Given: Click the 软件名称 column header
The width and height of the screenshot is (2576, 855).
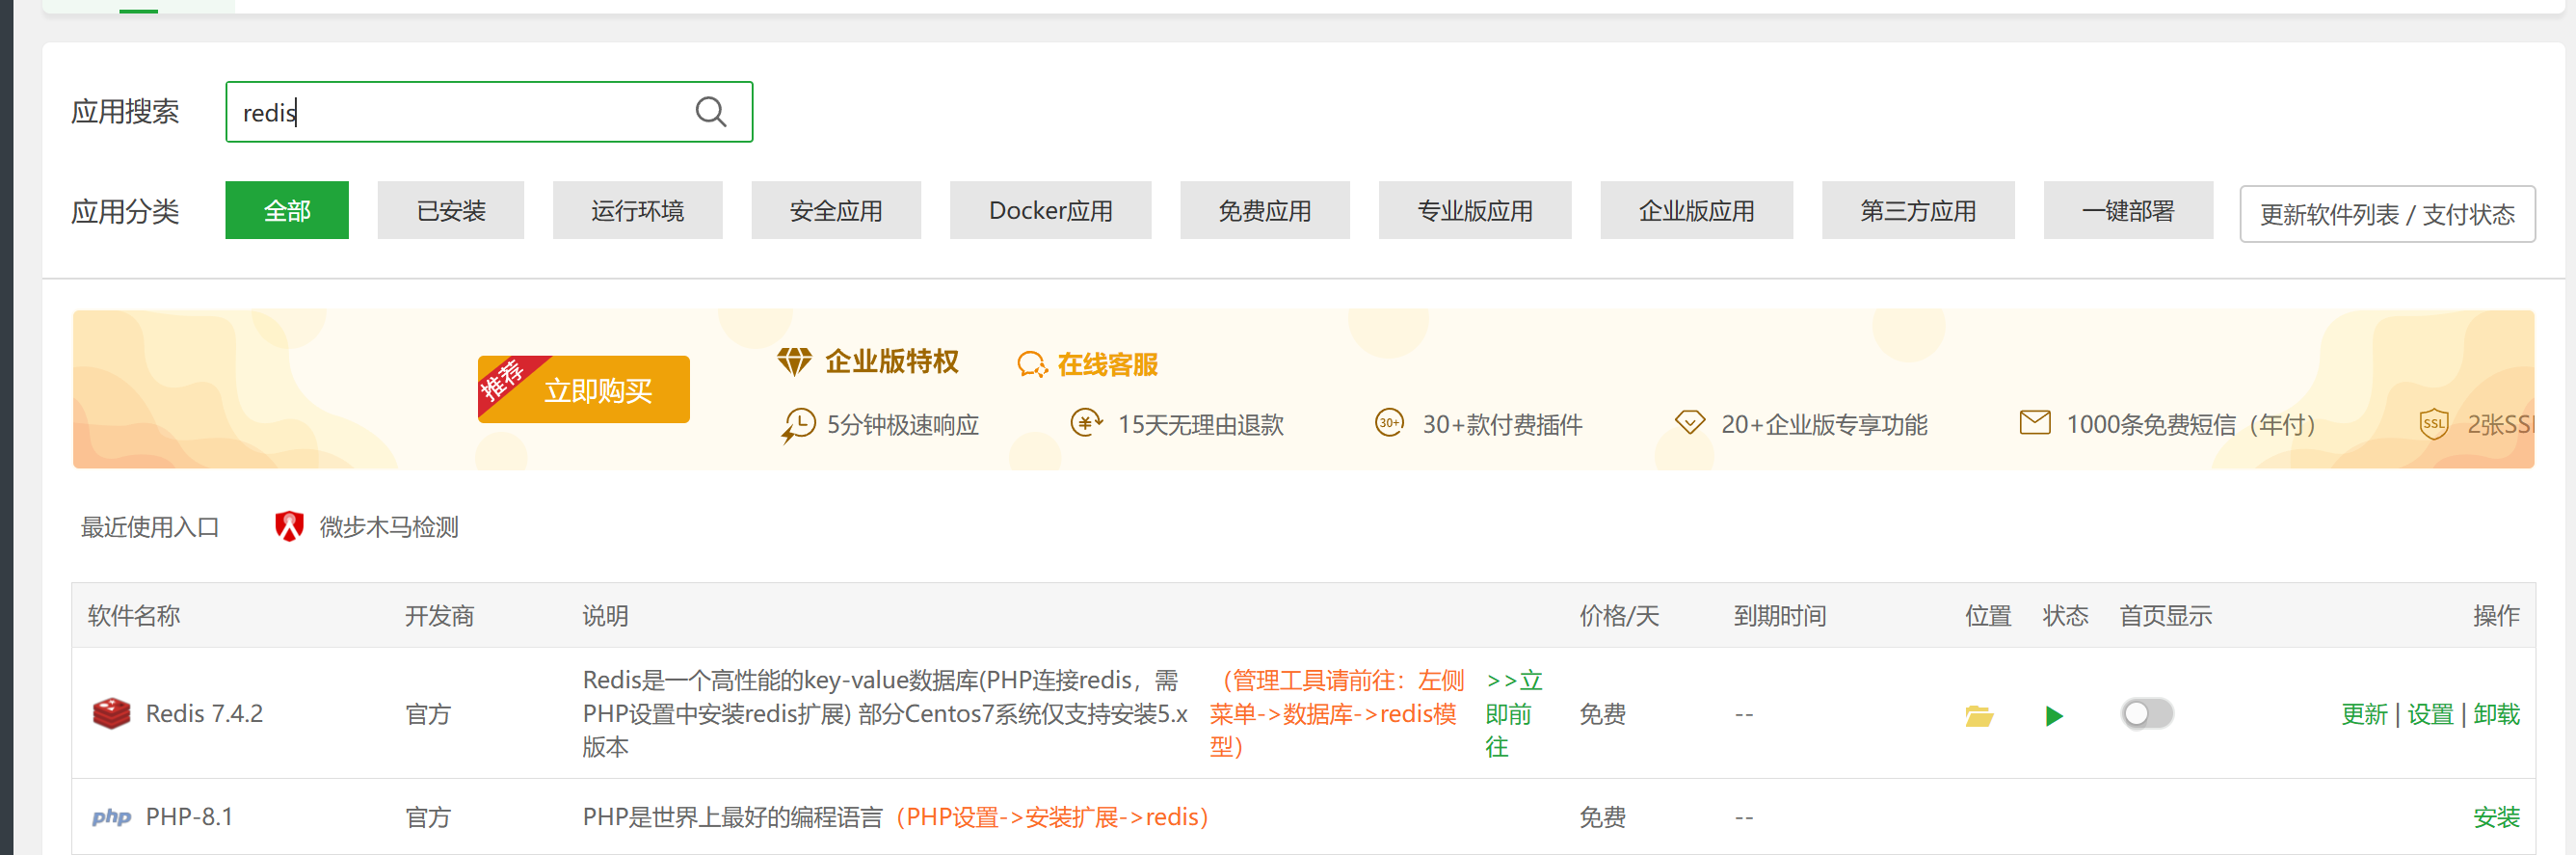Looking at the screenshot, I should pos(133,615).
